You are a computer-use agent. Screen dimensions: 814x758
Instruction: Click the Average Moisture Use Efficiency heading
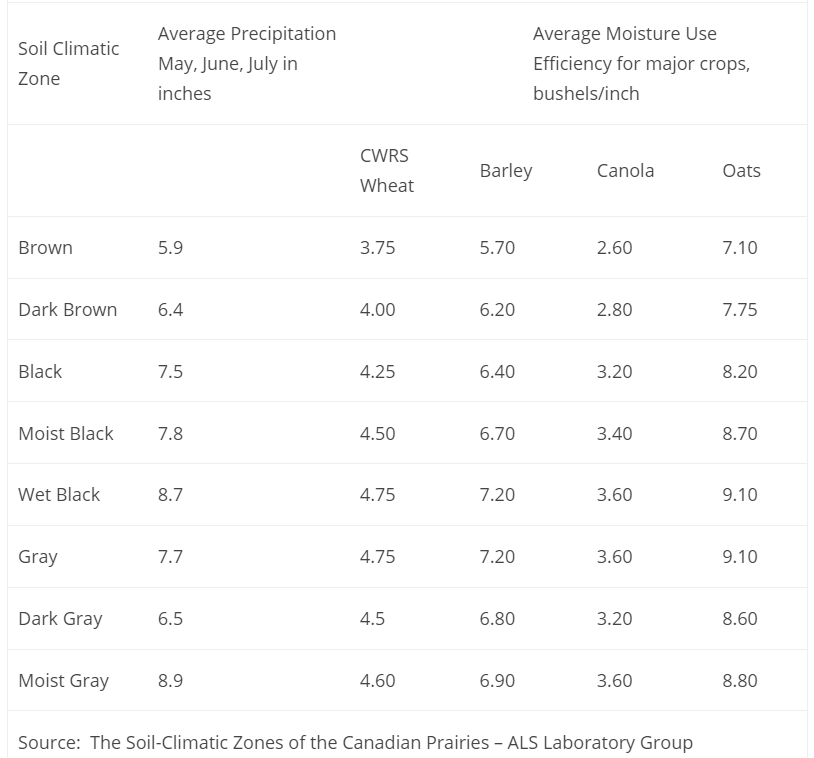[641, 63]
